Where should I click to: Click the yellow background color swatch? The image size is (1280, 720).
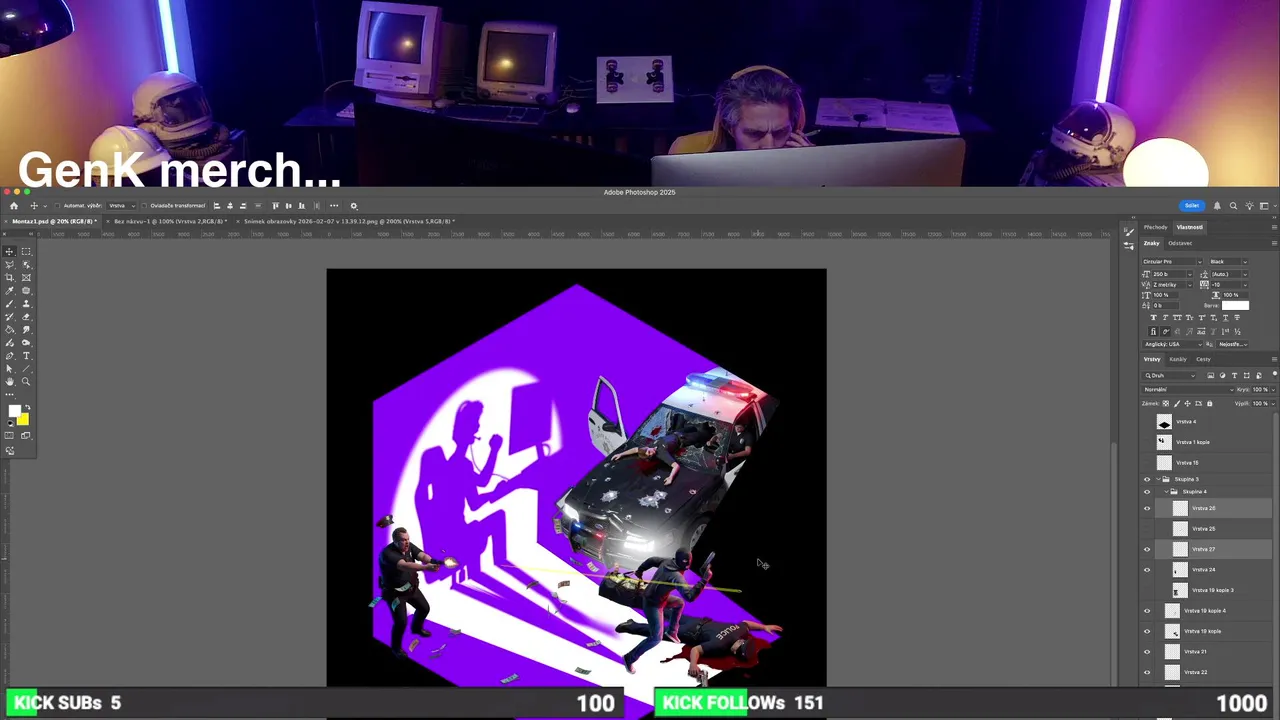coord(23,419)
